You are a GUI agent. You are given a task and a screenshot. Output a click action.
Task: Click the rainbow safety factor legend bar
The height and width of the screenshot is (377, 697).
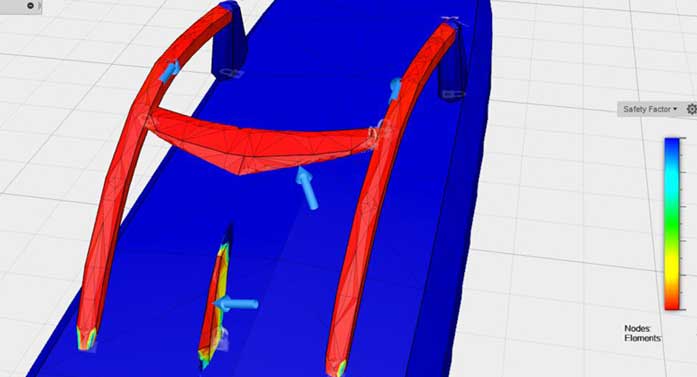point(672,224)
